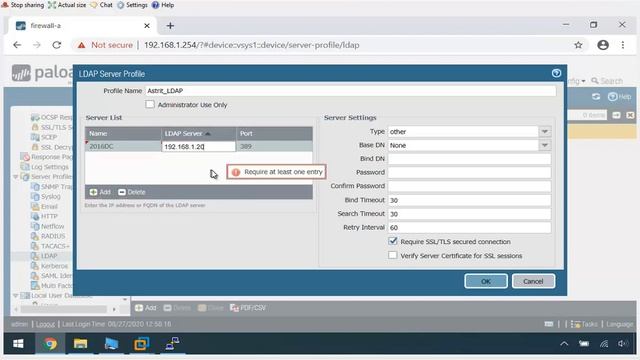Open the Base DN dropdown arrow
Screen dimensions: 640x360
(544, 145)
